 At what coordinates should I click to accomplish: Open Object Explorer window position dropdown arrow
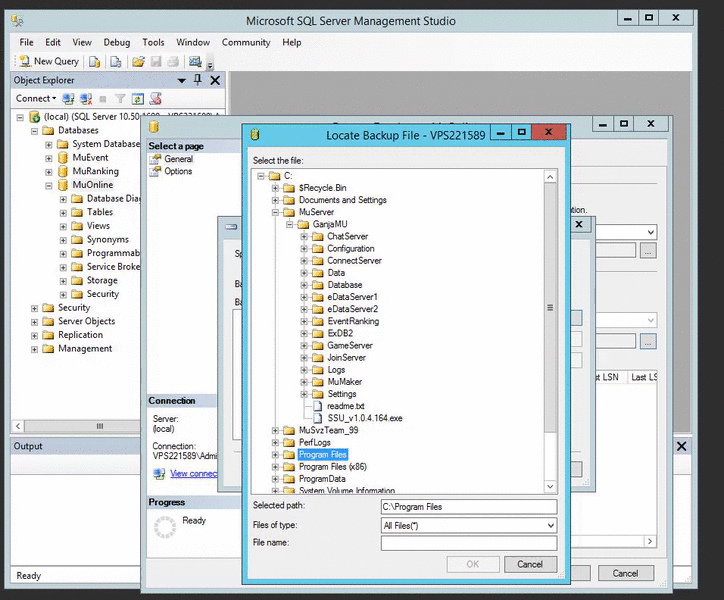(x=182, y=81)
